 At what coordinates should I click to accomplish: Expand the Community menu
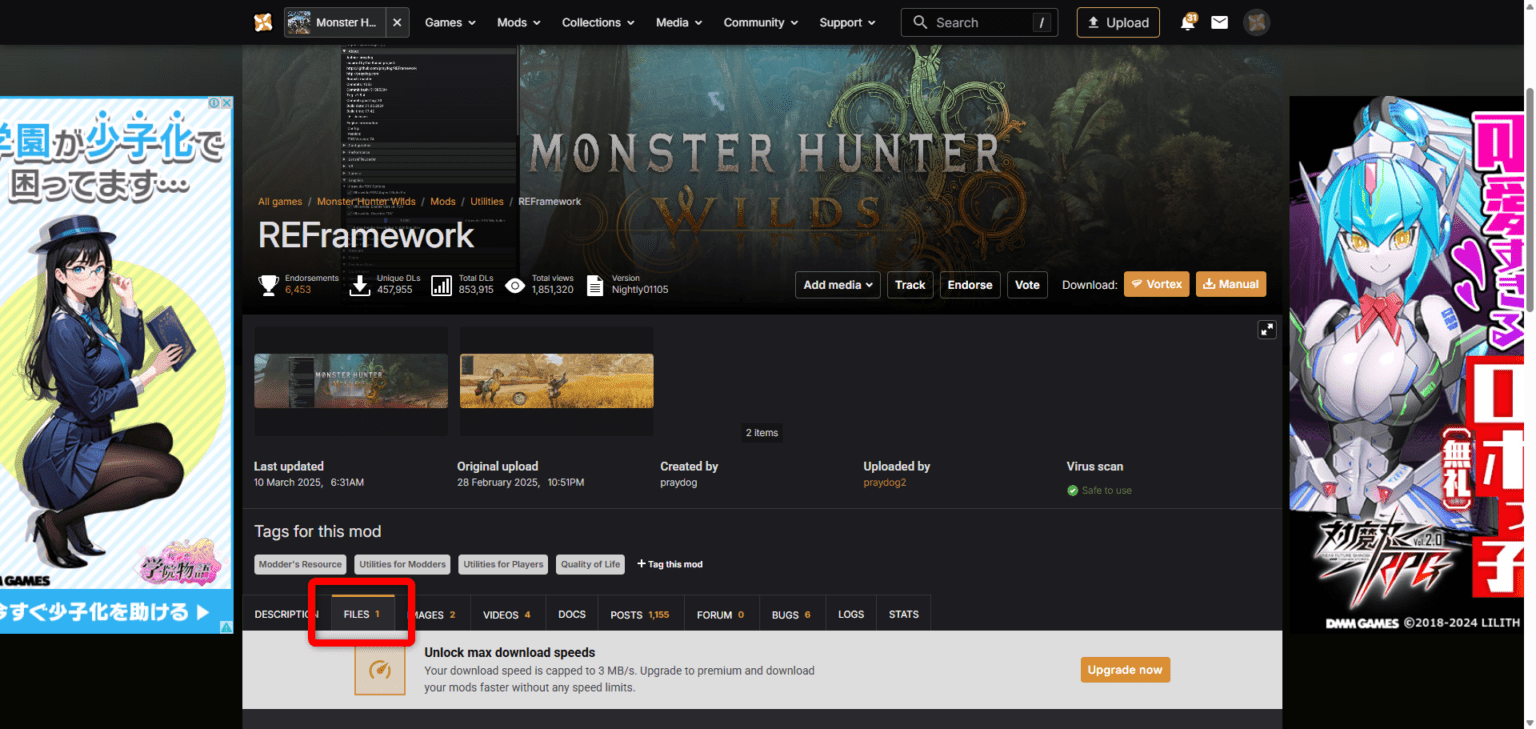point(761,22)
